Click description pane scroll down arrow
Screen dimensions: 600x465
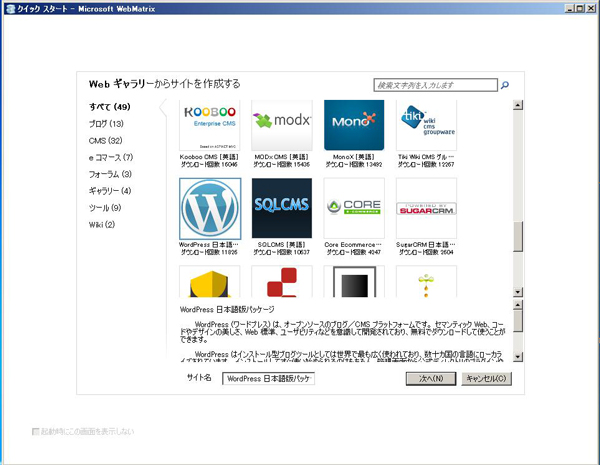(518, 357)
